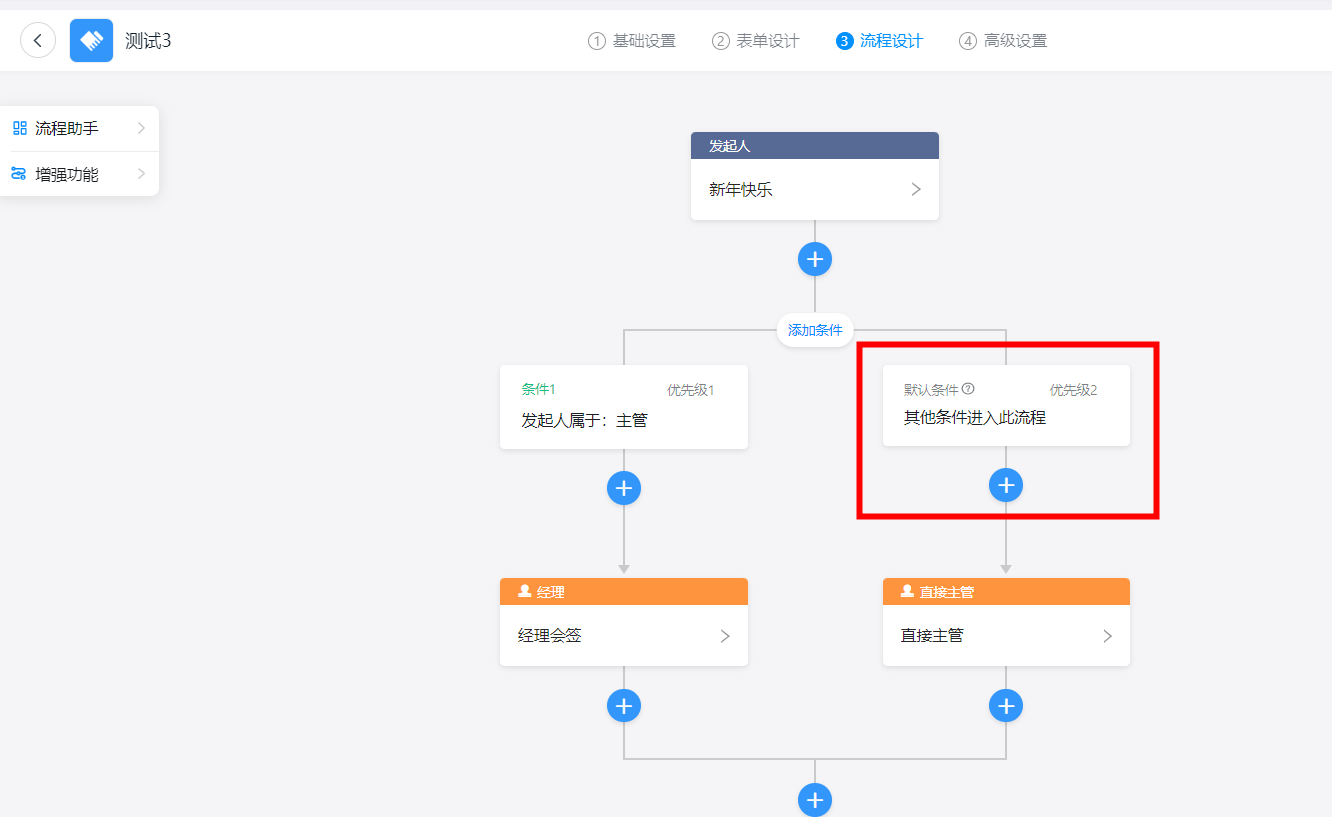
Task: Select the orange 直接主管 node header
Action: pyautogui.click(x=1006, y=591)
